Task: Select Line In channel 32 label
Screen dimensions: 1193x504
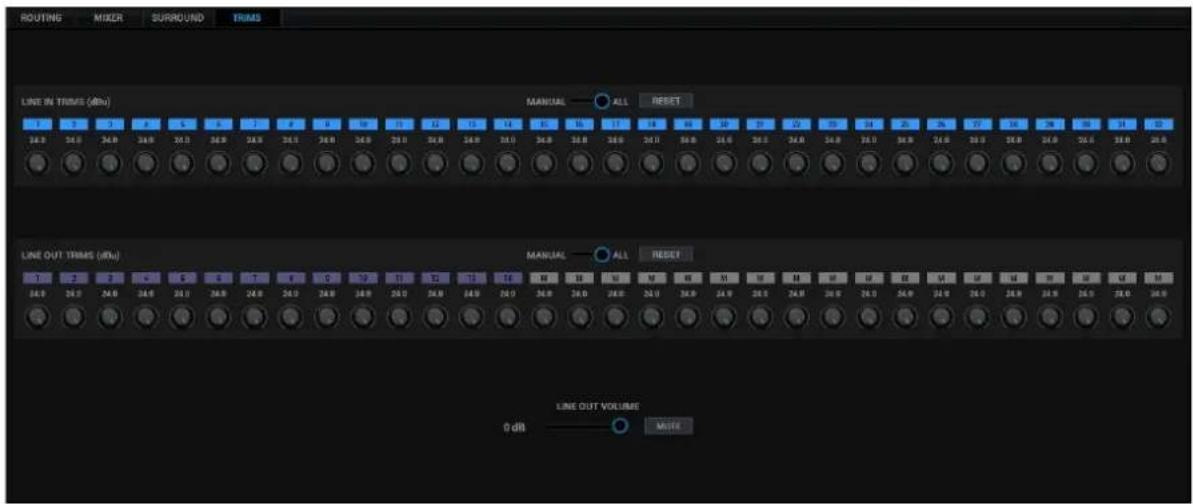Action: 1160,123
